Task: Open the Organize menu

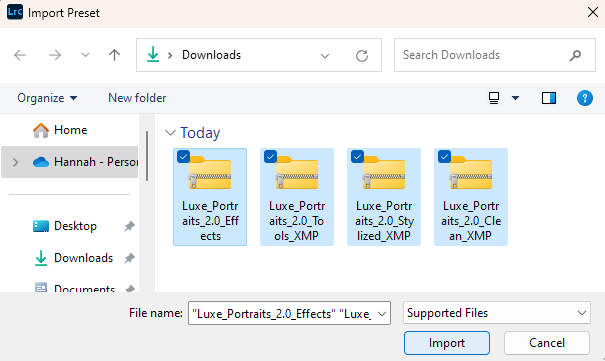Action: (47, 98)
